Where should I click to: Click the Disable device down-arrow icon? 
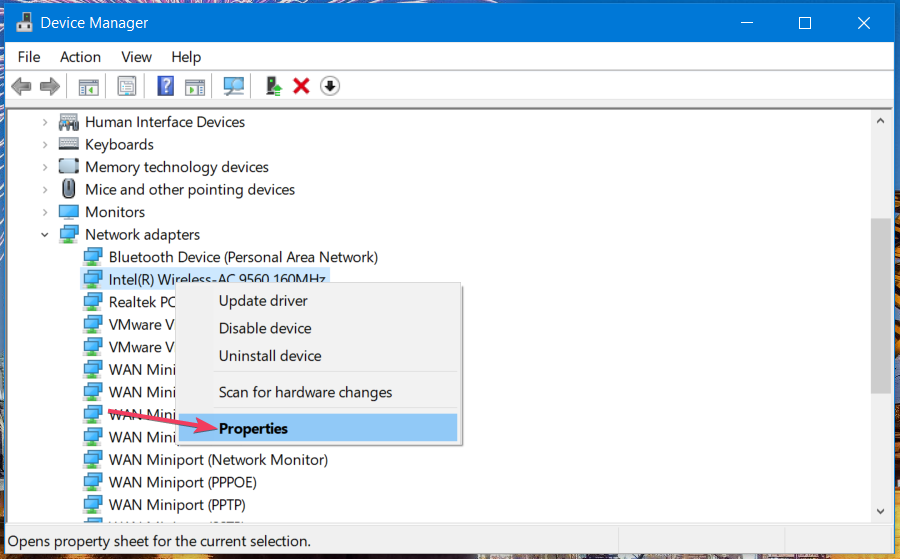coord(329,86)
